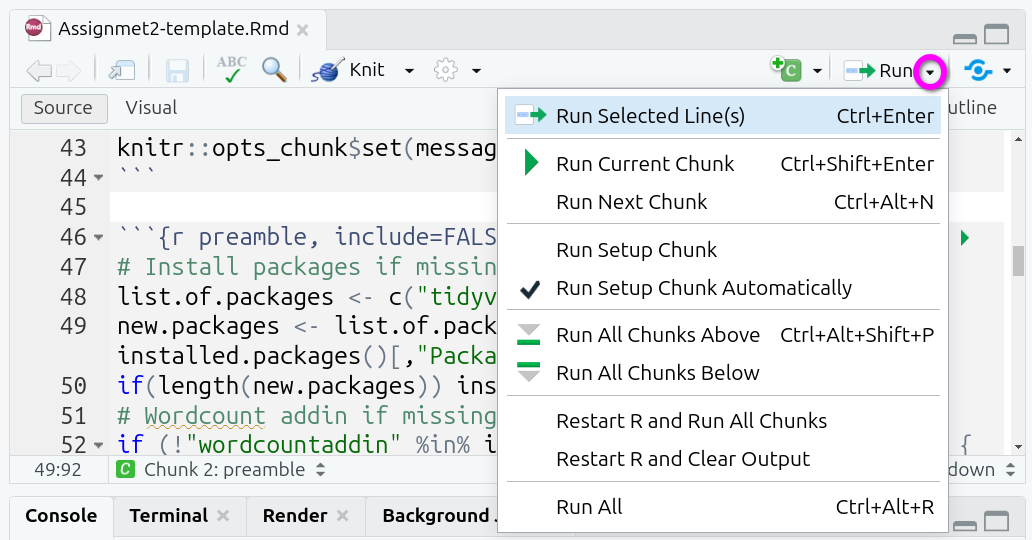Click the back navigation arrow icon

tap(39, 70)
